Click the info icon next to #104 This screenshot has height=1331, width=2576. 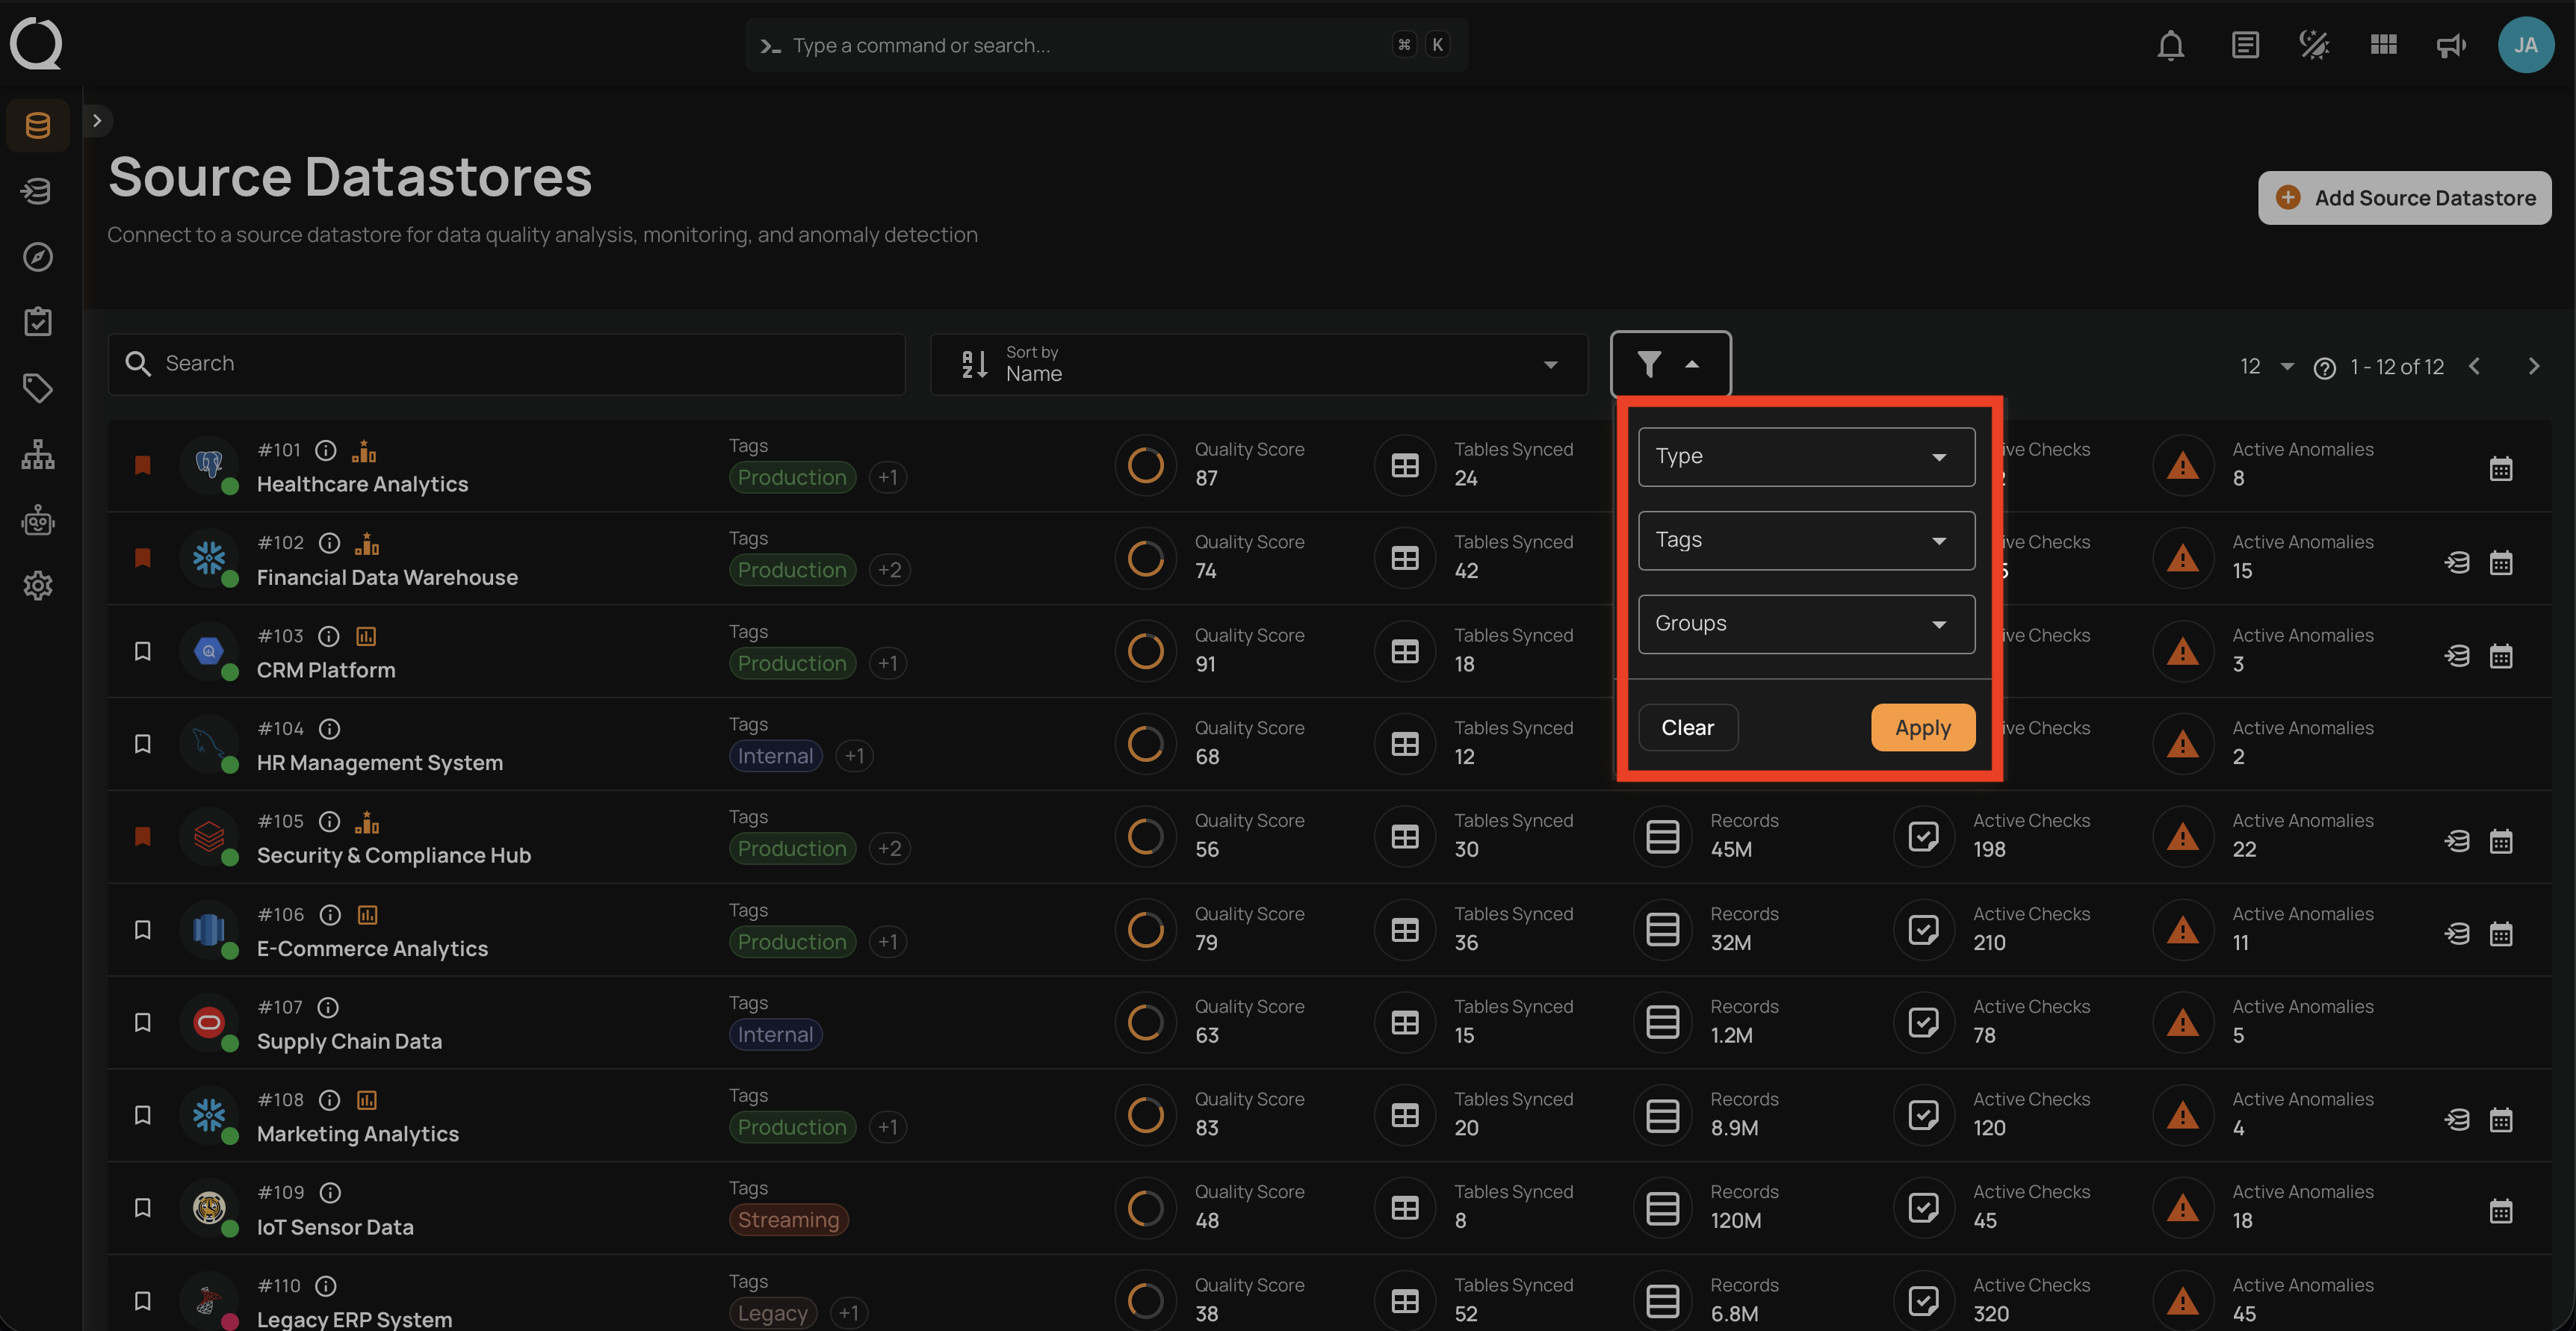[x=329, y=729]
